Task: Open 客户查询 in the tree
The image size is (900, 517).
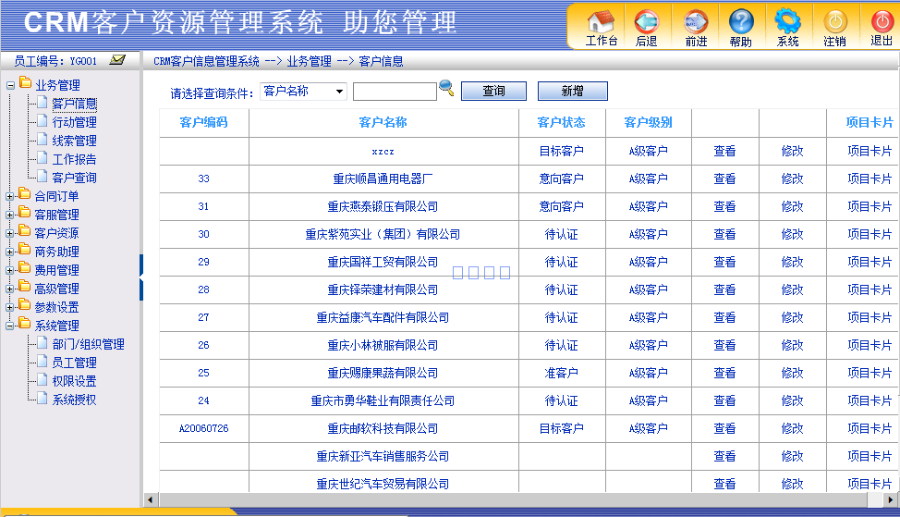Action: (x=74, y=178)
